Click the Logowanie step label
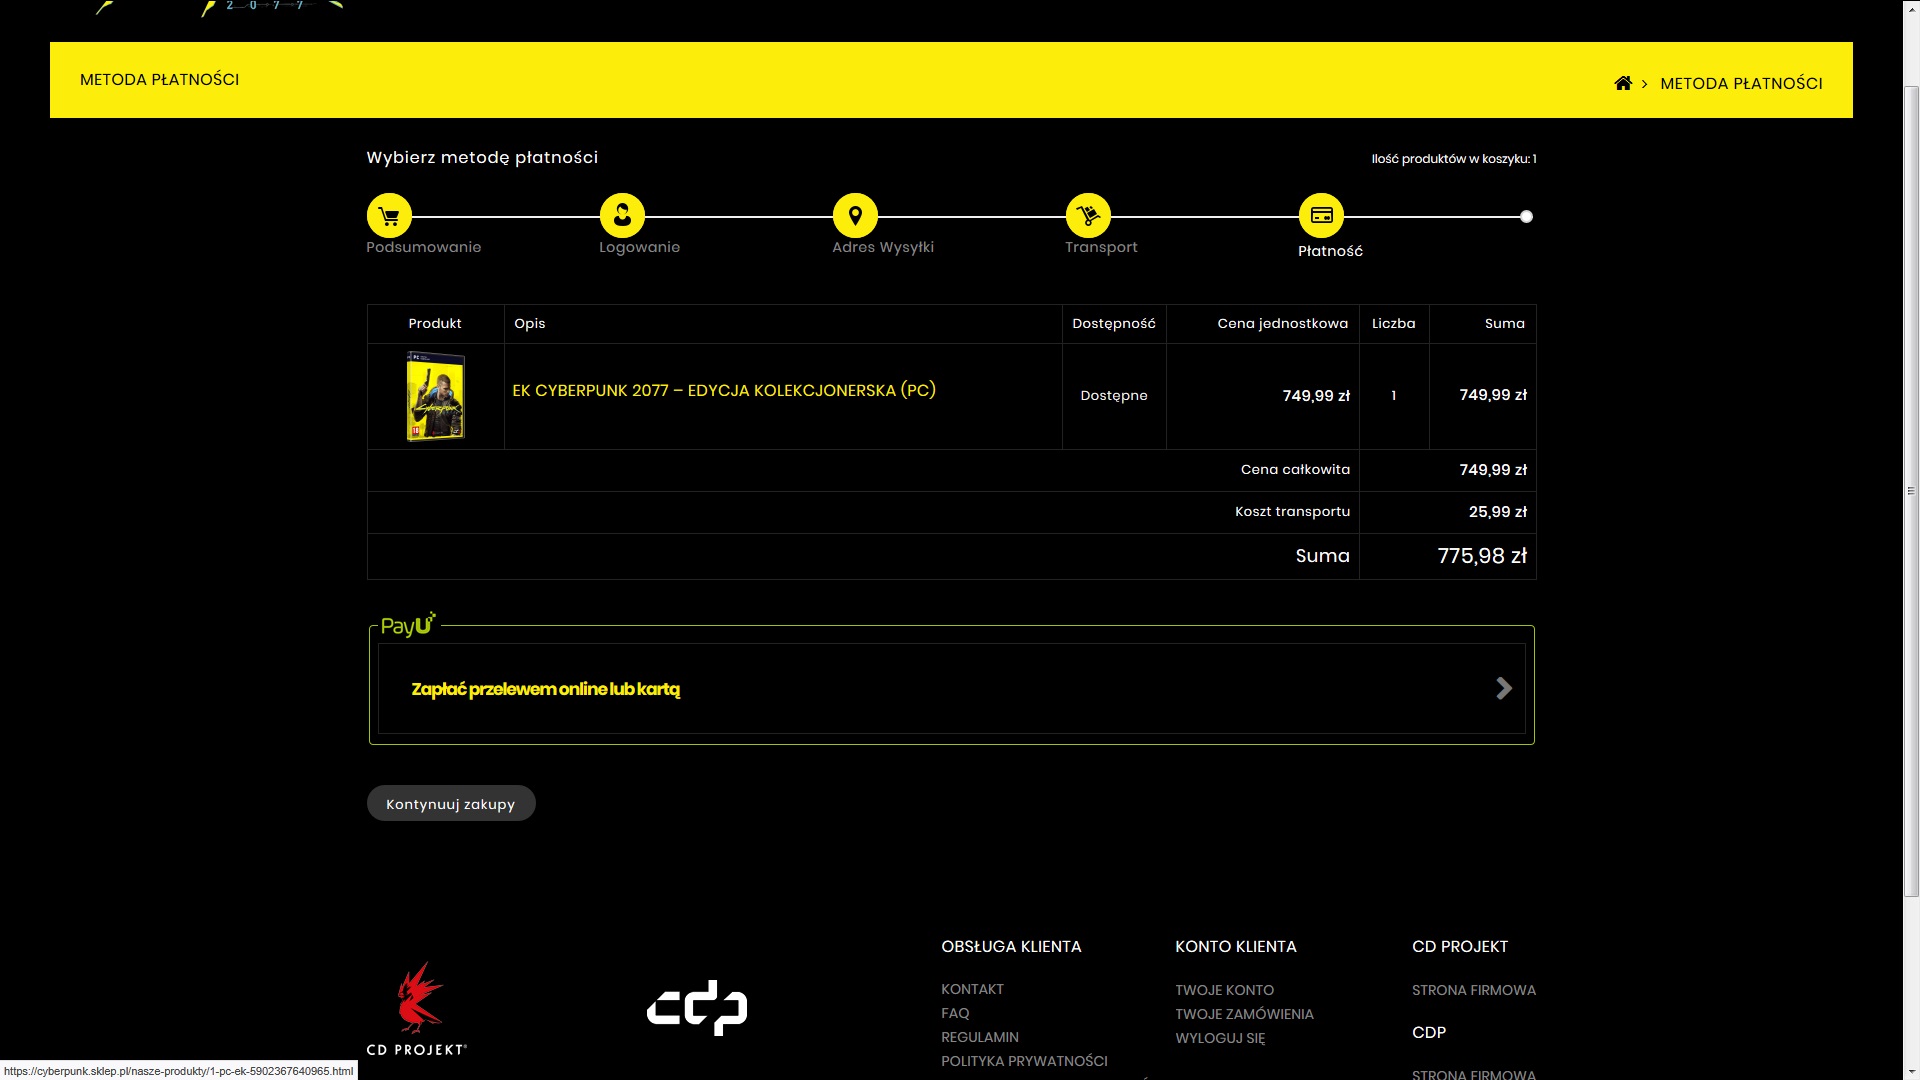 pyautogui.click(x=639, y=247)
